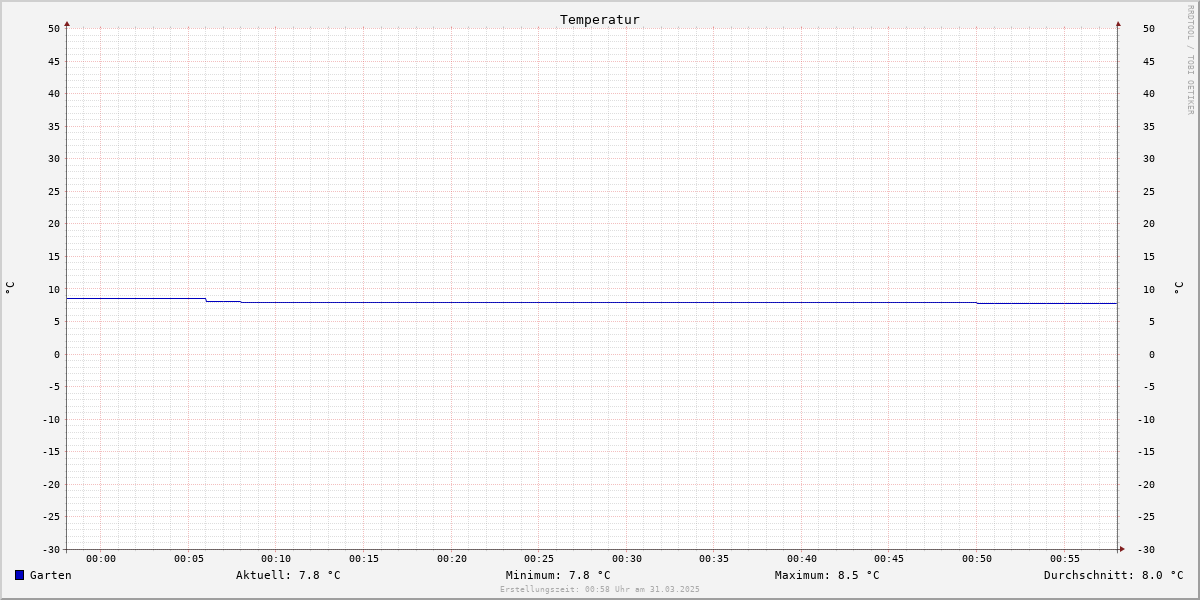
Task: Click the 00:00 time axis label
Action: click(101, 559)
